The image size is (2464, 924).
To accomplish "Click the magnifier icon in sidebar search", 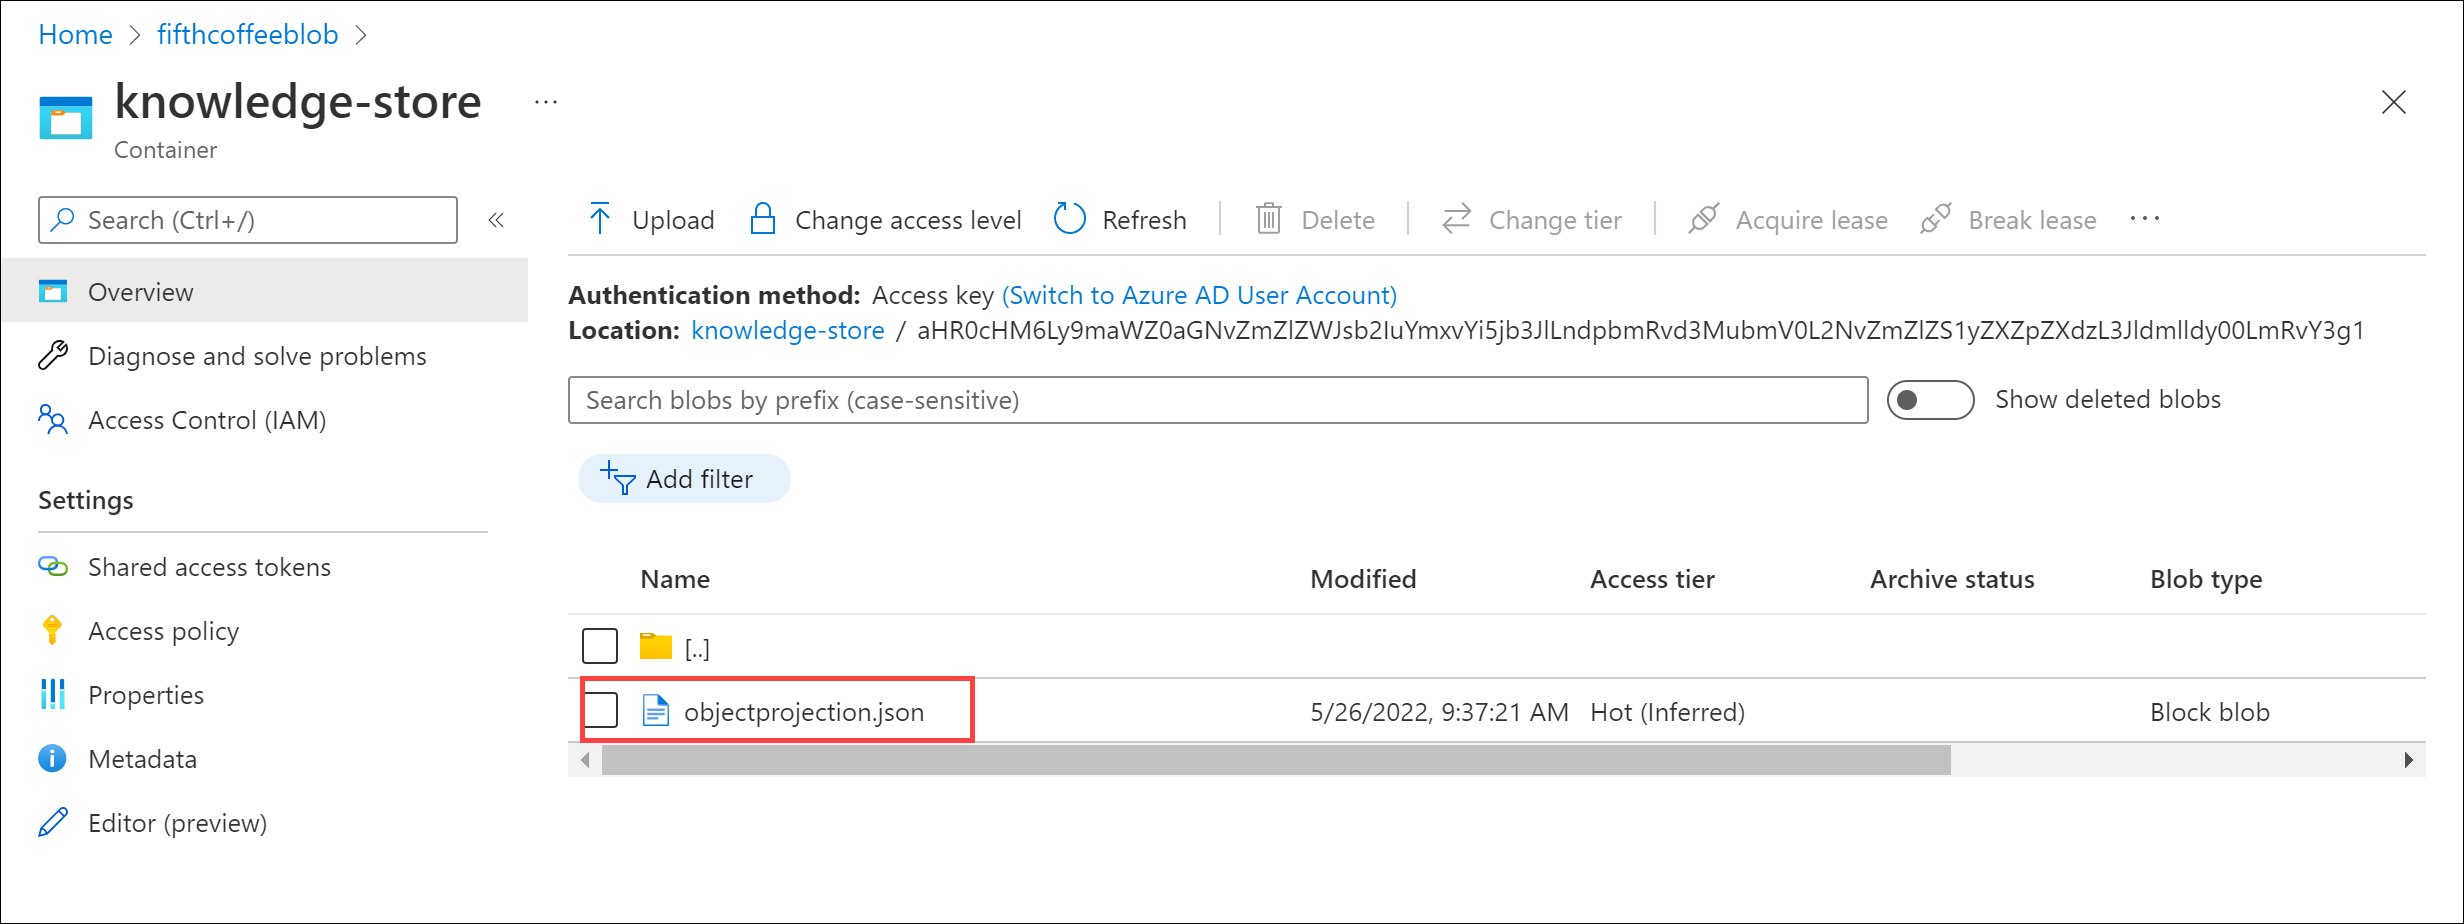I will click(63, 219).
